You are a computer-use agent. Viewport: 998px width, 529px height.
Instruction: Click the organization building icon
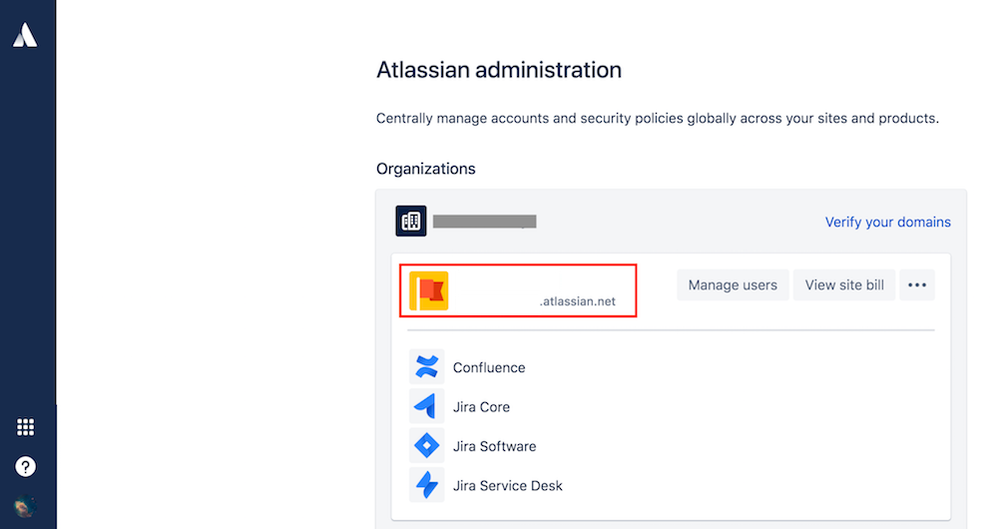(411, 221)
